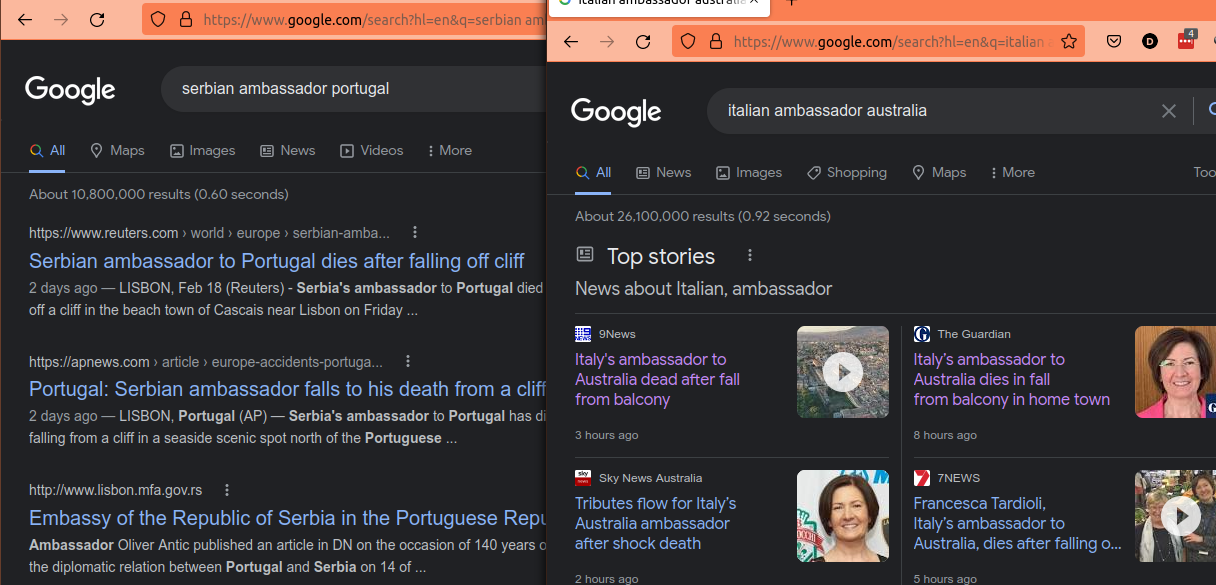Open Embassy of the Republic of Serbia link
The width and height of the screenshot is (1216, 585).
pos(287,518)
